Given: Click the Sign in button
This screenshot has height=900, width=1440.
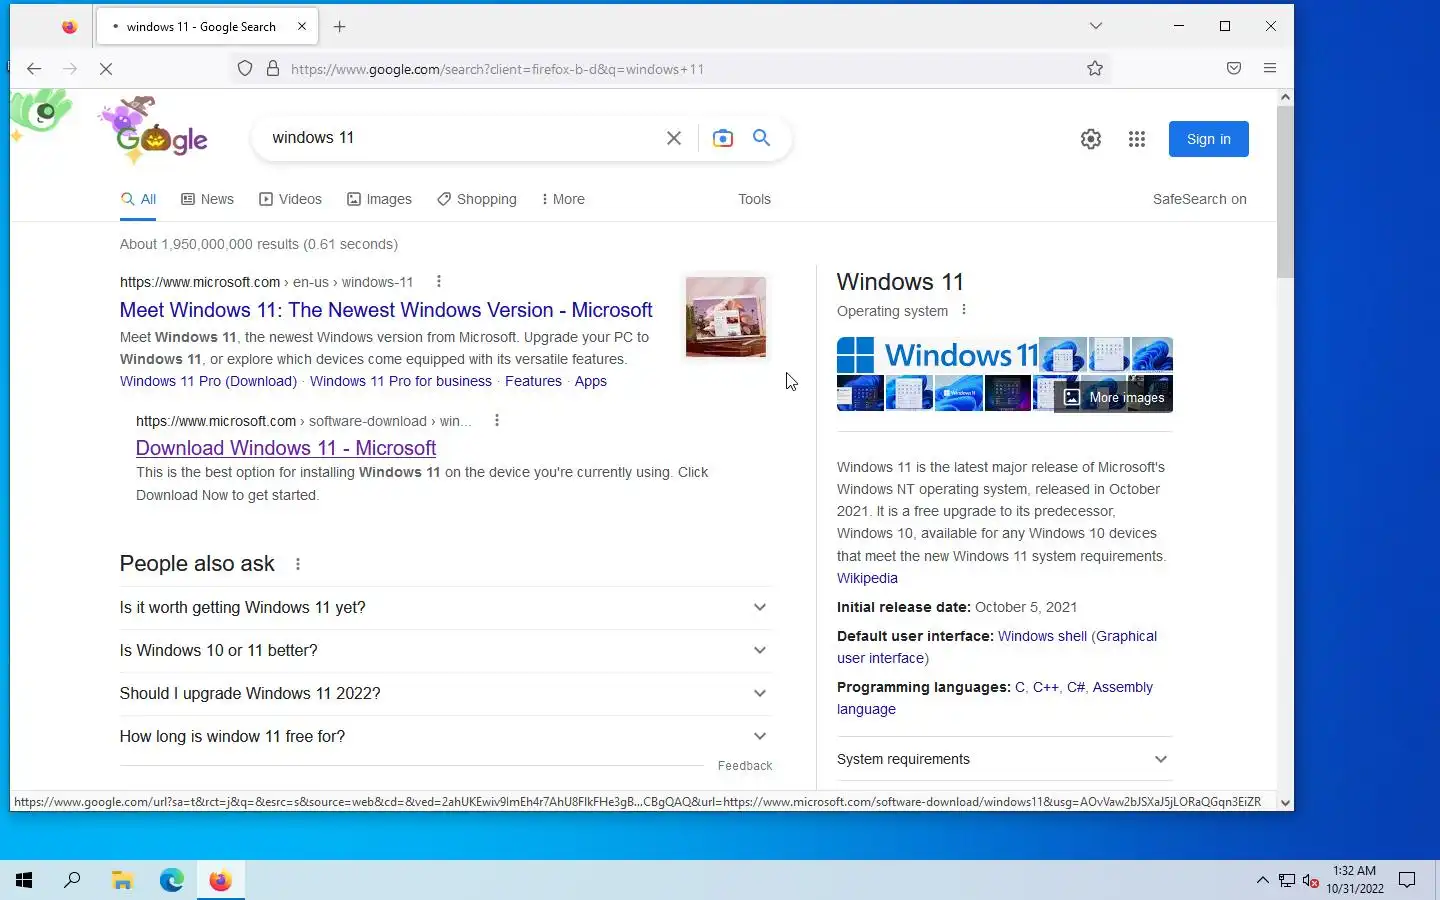Looking at the screenshot, I should click(x=1209, y=139).
